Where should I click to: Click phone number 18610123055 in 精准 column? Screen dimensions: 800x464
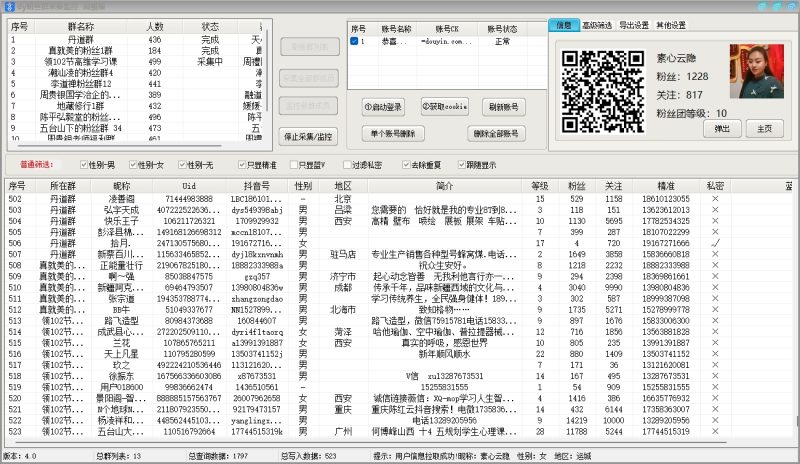point(665,199)
